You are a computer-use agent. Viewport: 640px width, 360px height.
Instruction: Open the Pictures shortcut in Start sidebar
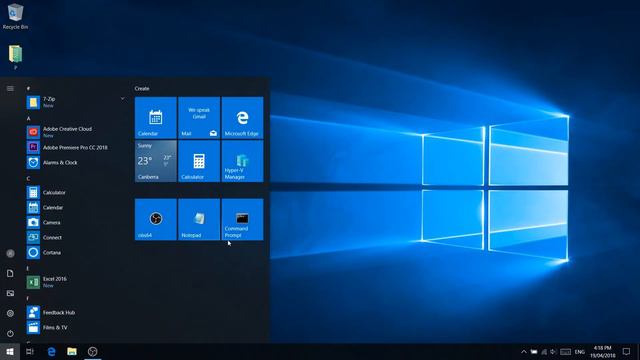(10, 293)
